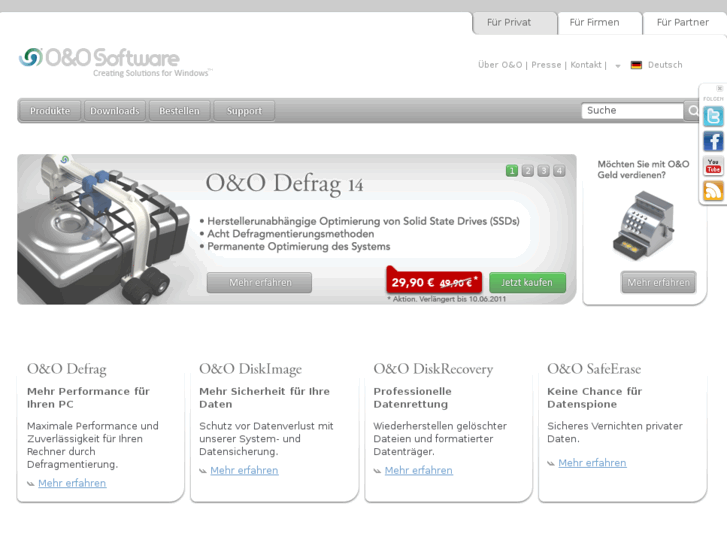Click 'Mehr Sicherheit für Ihre Daten' subtitle
This screenshot has width=727, height=545.
pyautogui.click(x=264, y=398)
